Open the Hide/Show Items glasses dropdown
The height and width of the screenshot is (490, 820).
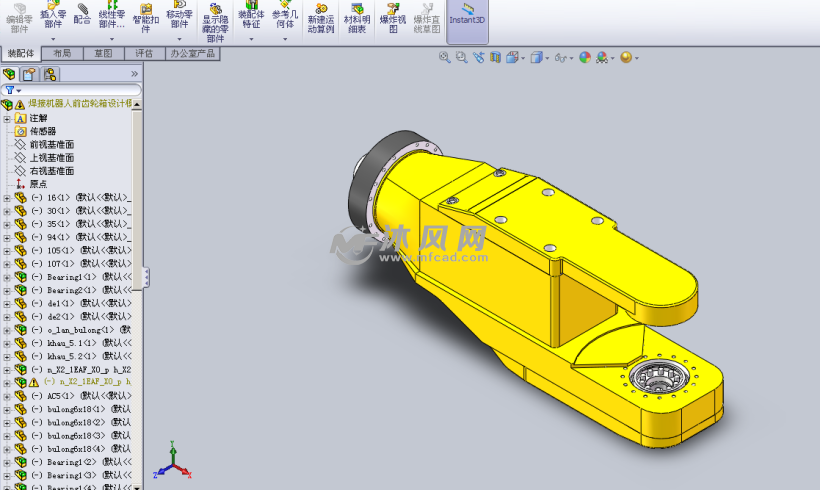[563, 58]
